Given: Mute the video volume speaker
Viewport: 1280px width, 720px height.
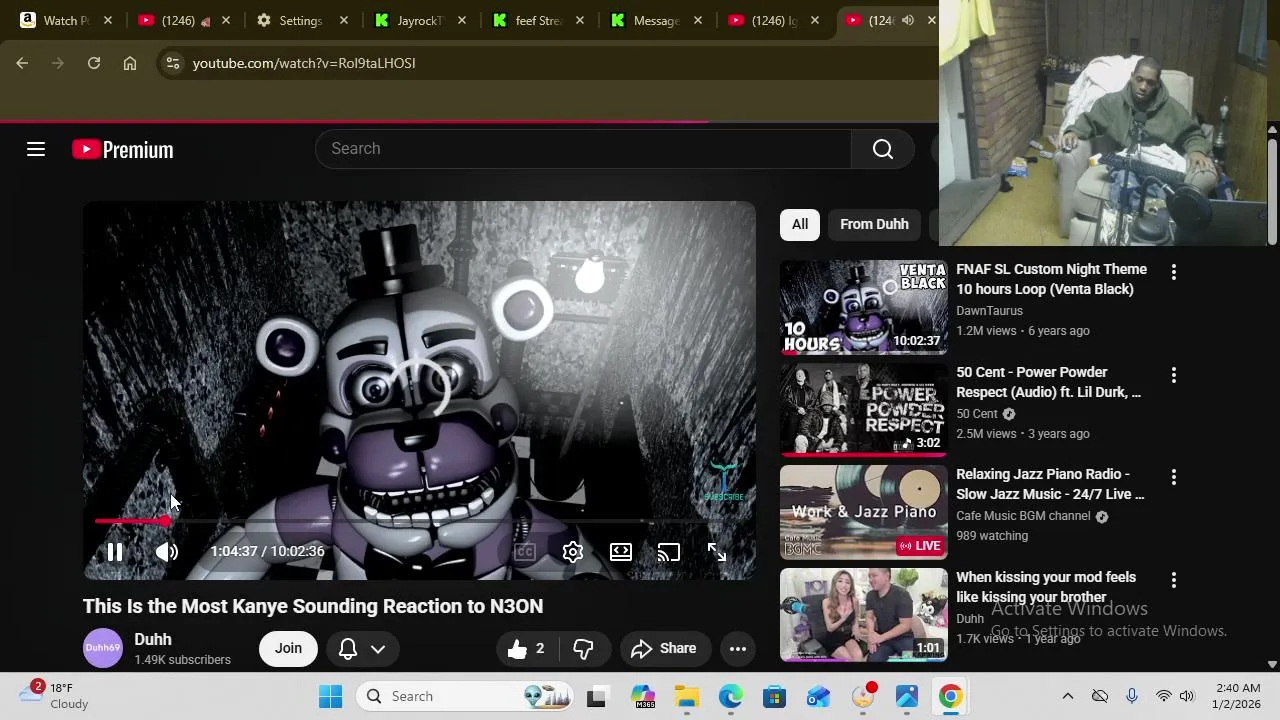Looking at the screenshot, I should point(167,552).
